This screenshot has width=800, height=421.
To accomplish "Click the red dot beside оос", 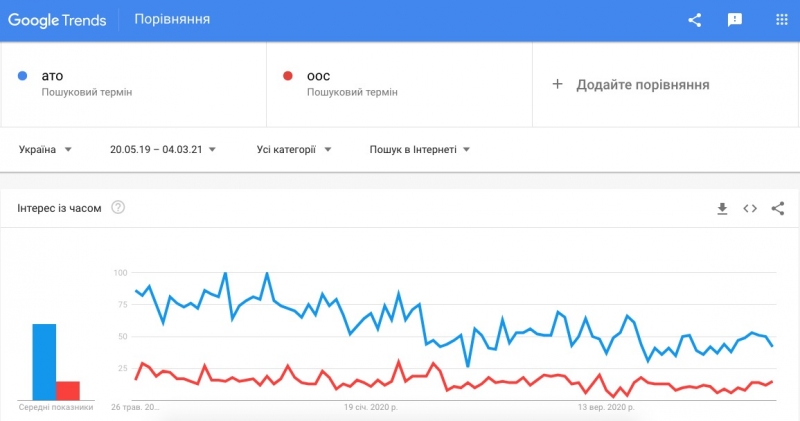I will tap(288, 76).
